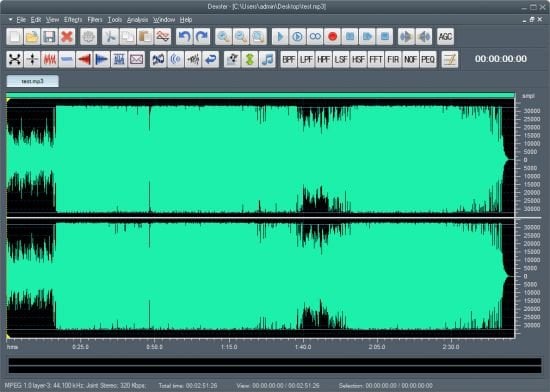Expand the dropdown arrow beside File menu
This screenshot has height=392, width=550.
tap(11, 20)
